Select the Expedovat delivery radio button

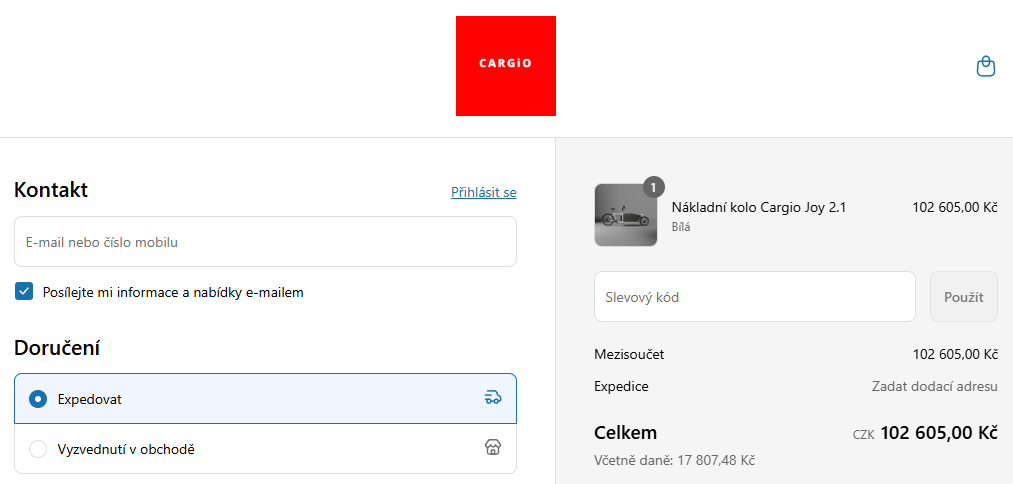point(38,399)
